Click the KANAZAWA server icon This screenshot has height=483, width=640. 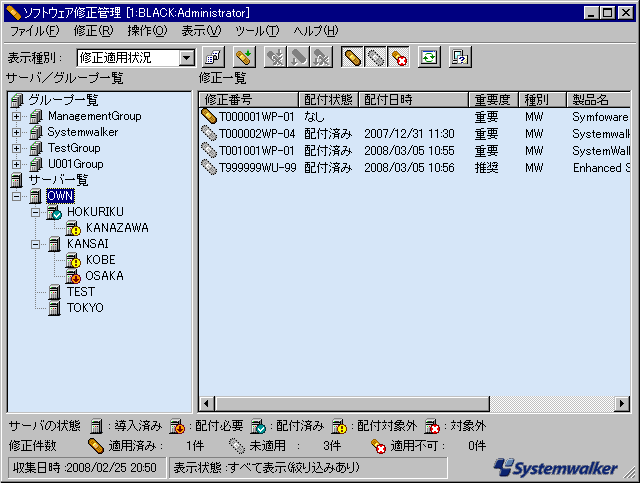tap(73, 228)
